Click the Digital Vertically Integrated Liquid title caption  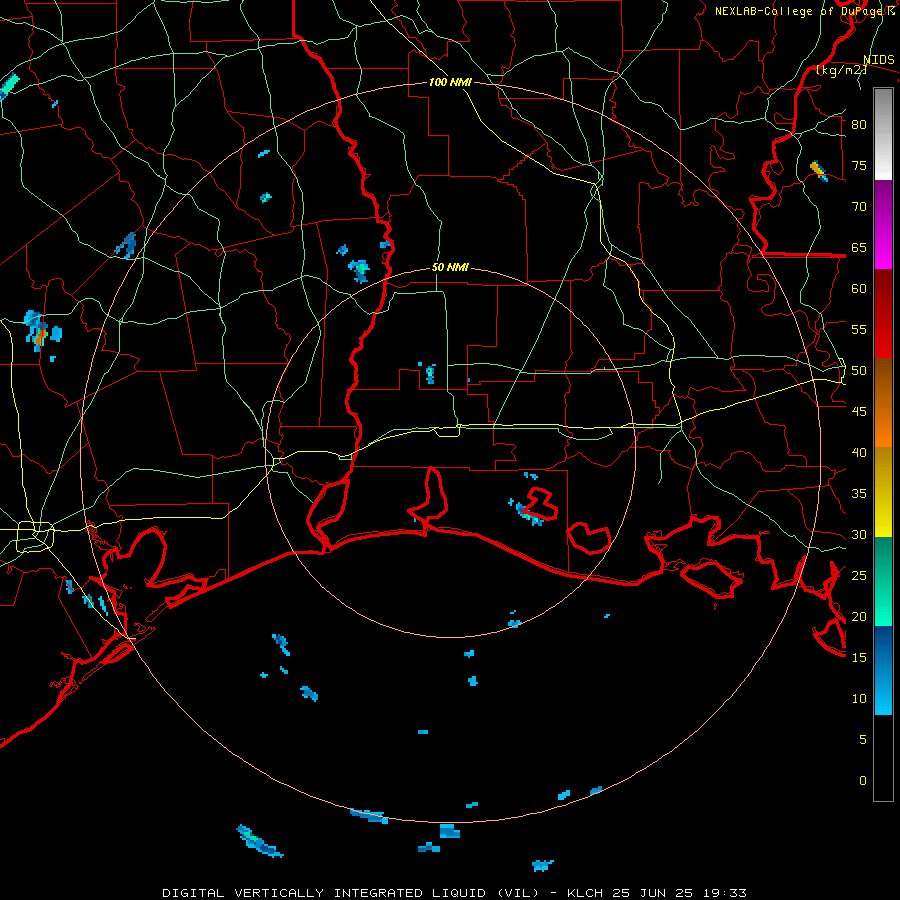[455, 893]
